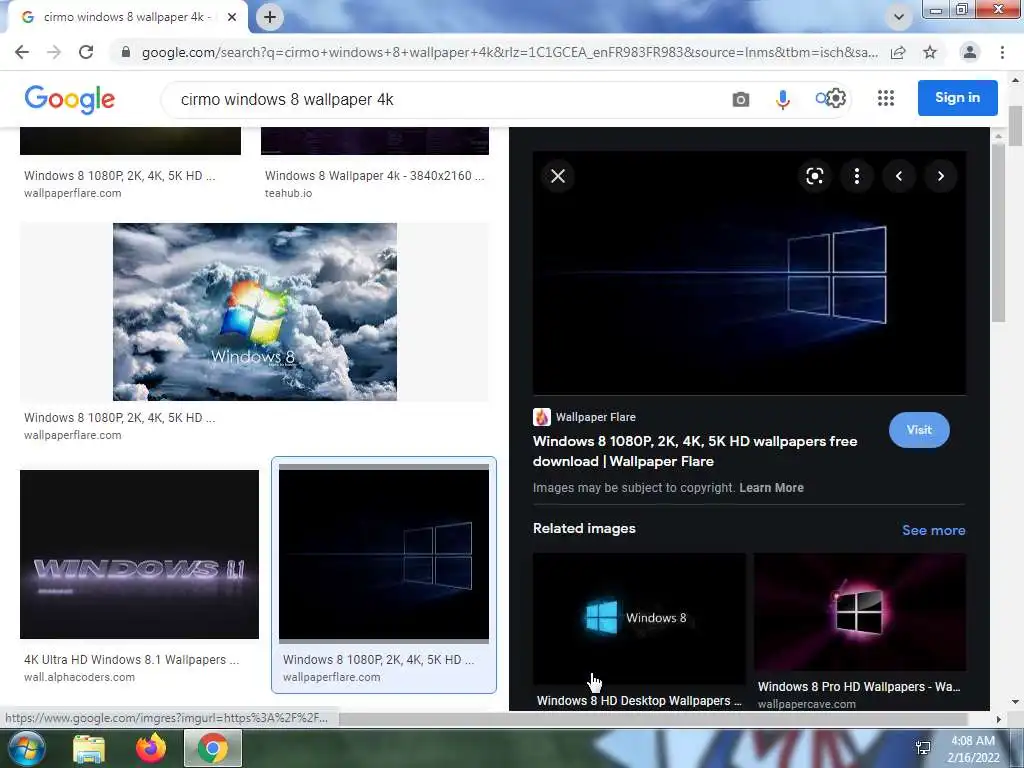Start voice search with the microphone icon
This screenshot has height=768, width=1024.
(x=782, y=99)
